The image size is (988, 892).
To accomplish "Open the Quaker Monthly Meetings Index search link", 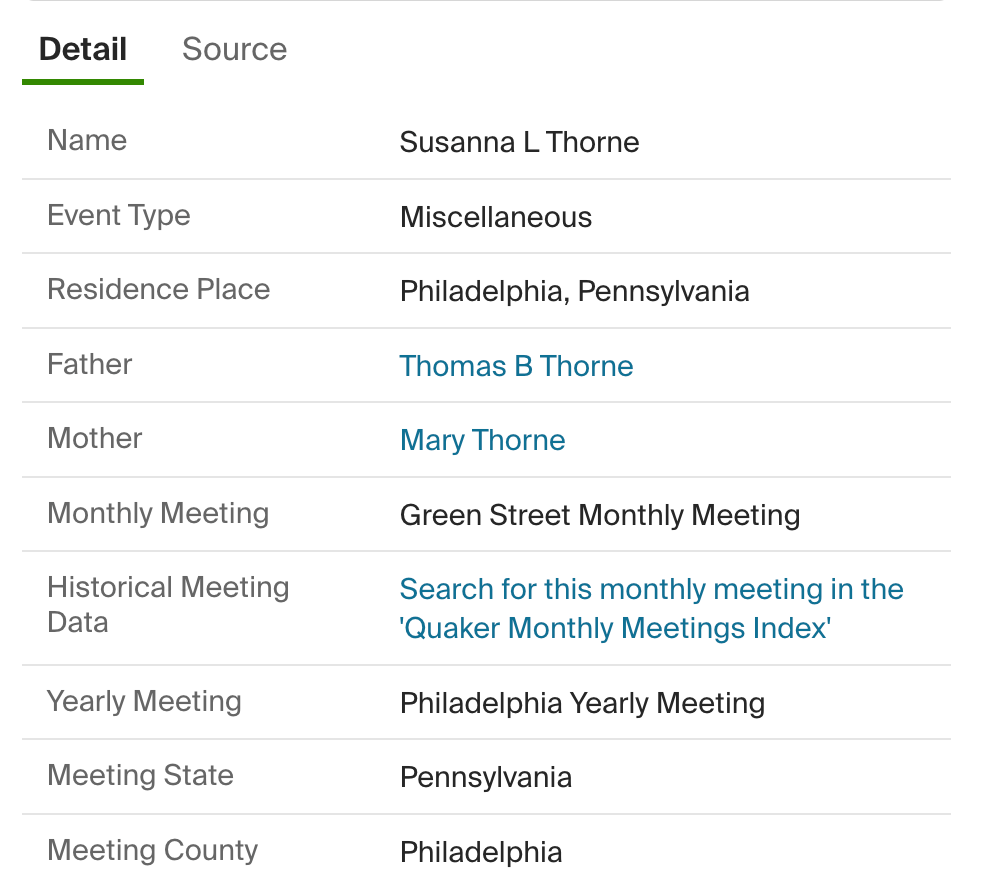I will click(x=651, y=608).
